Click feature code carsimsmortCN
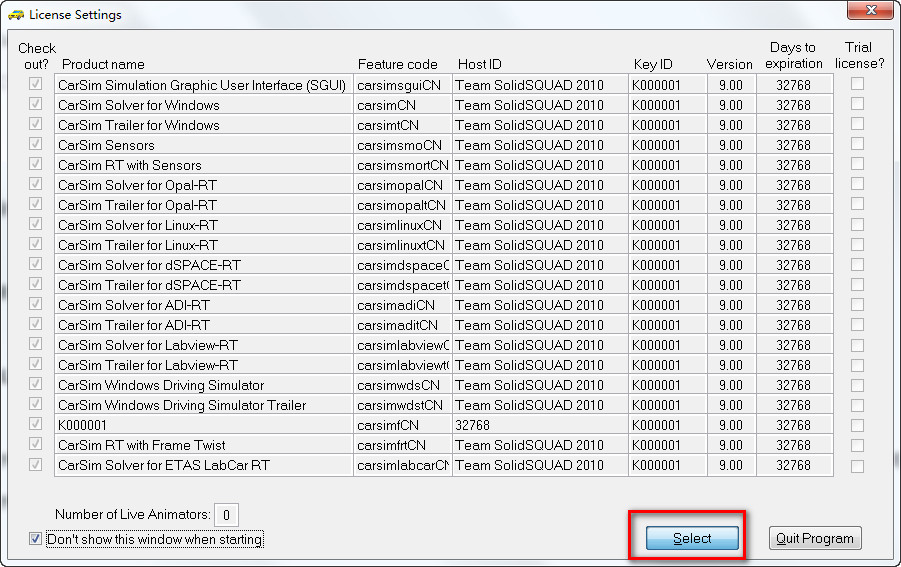 point(403,165)
